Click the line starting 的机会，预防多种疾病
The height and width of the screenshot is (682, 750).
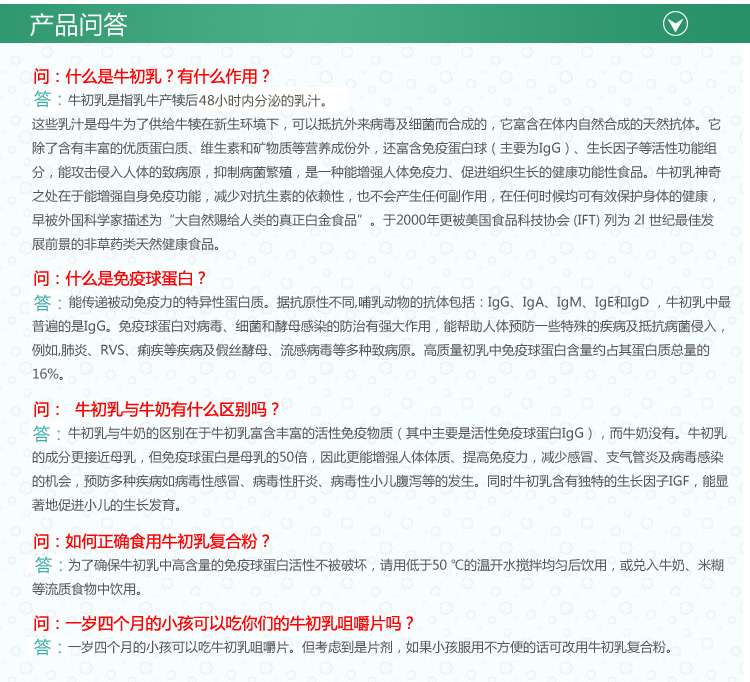pyautogui.click(x=380, y=481)
